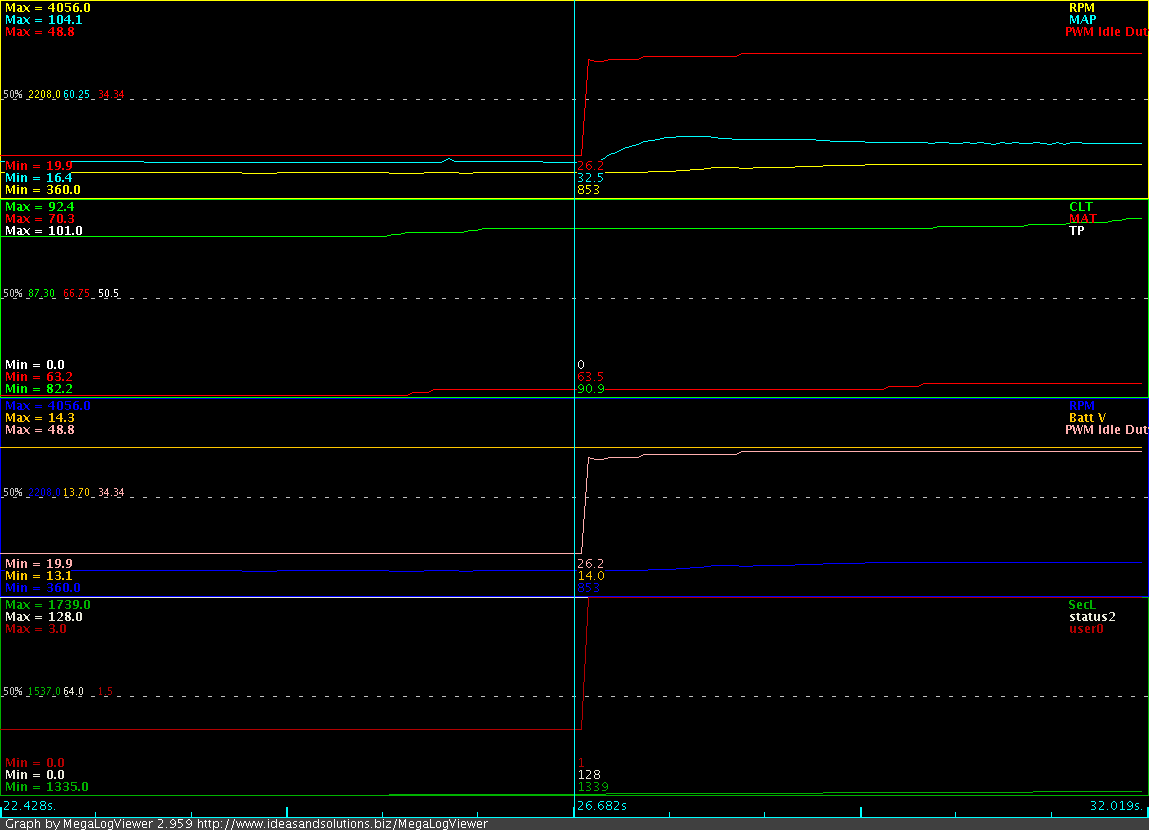
Task: Click the 32.019s end time label
Action: click(1117, 805)
